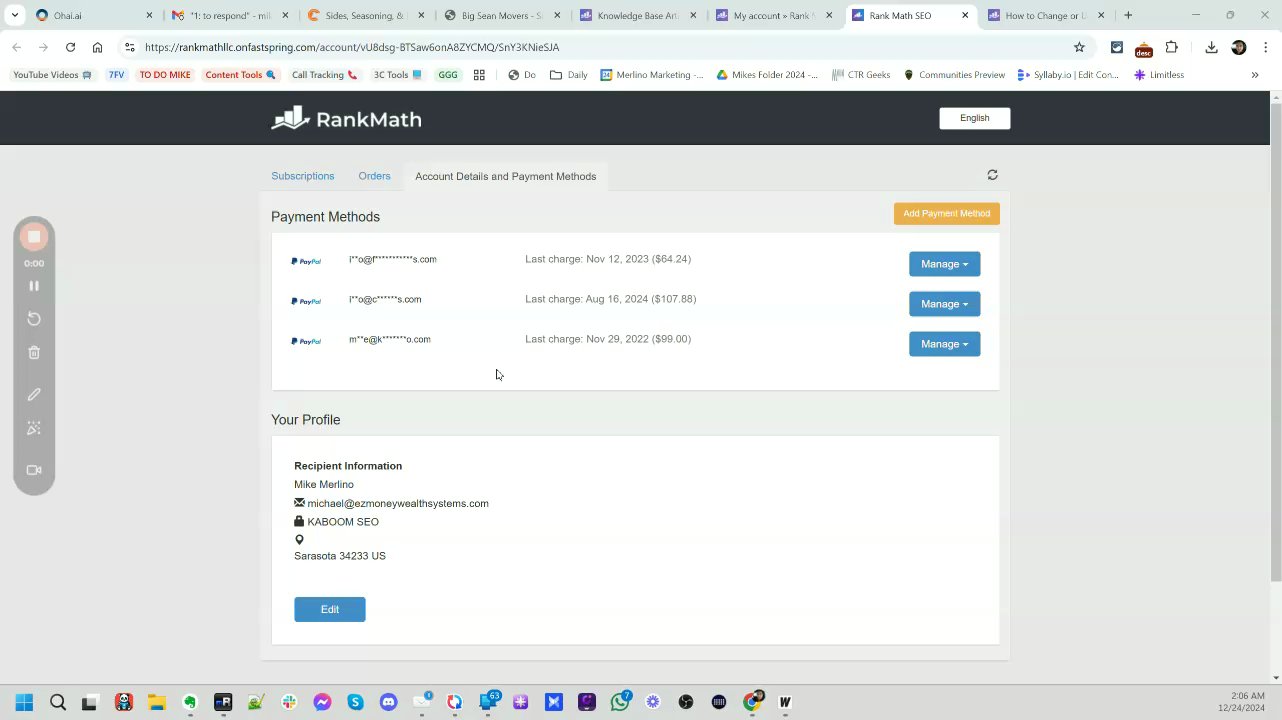Open Slack from the taskbar
The height and width of the screenshot is (720, 1282).
coord(289,702)
